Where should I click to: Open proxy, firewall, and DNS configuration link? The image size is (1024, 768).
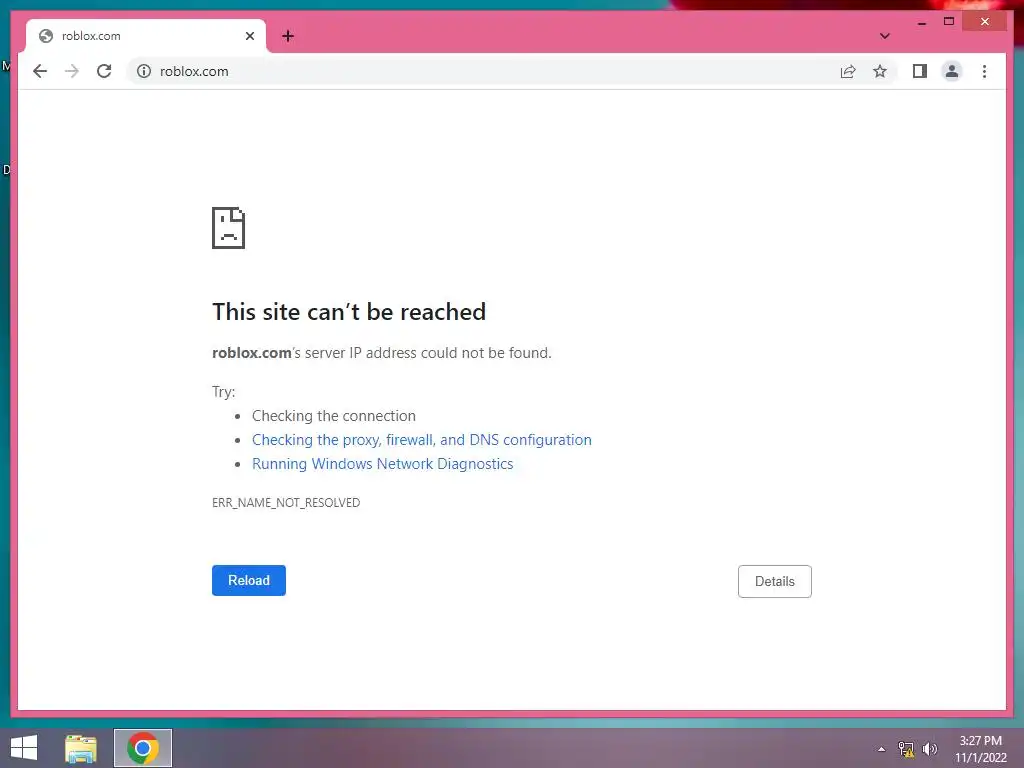422,440
